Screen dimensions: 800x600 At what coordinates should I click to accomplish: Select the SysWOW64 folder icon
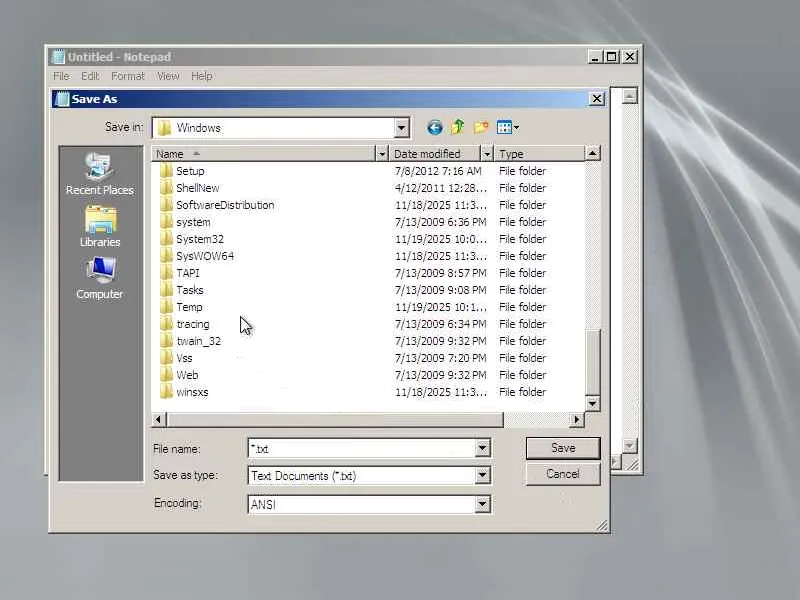pyautogui.click(x=166, y=256)
